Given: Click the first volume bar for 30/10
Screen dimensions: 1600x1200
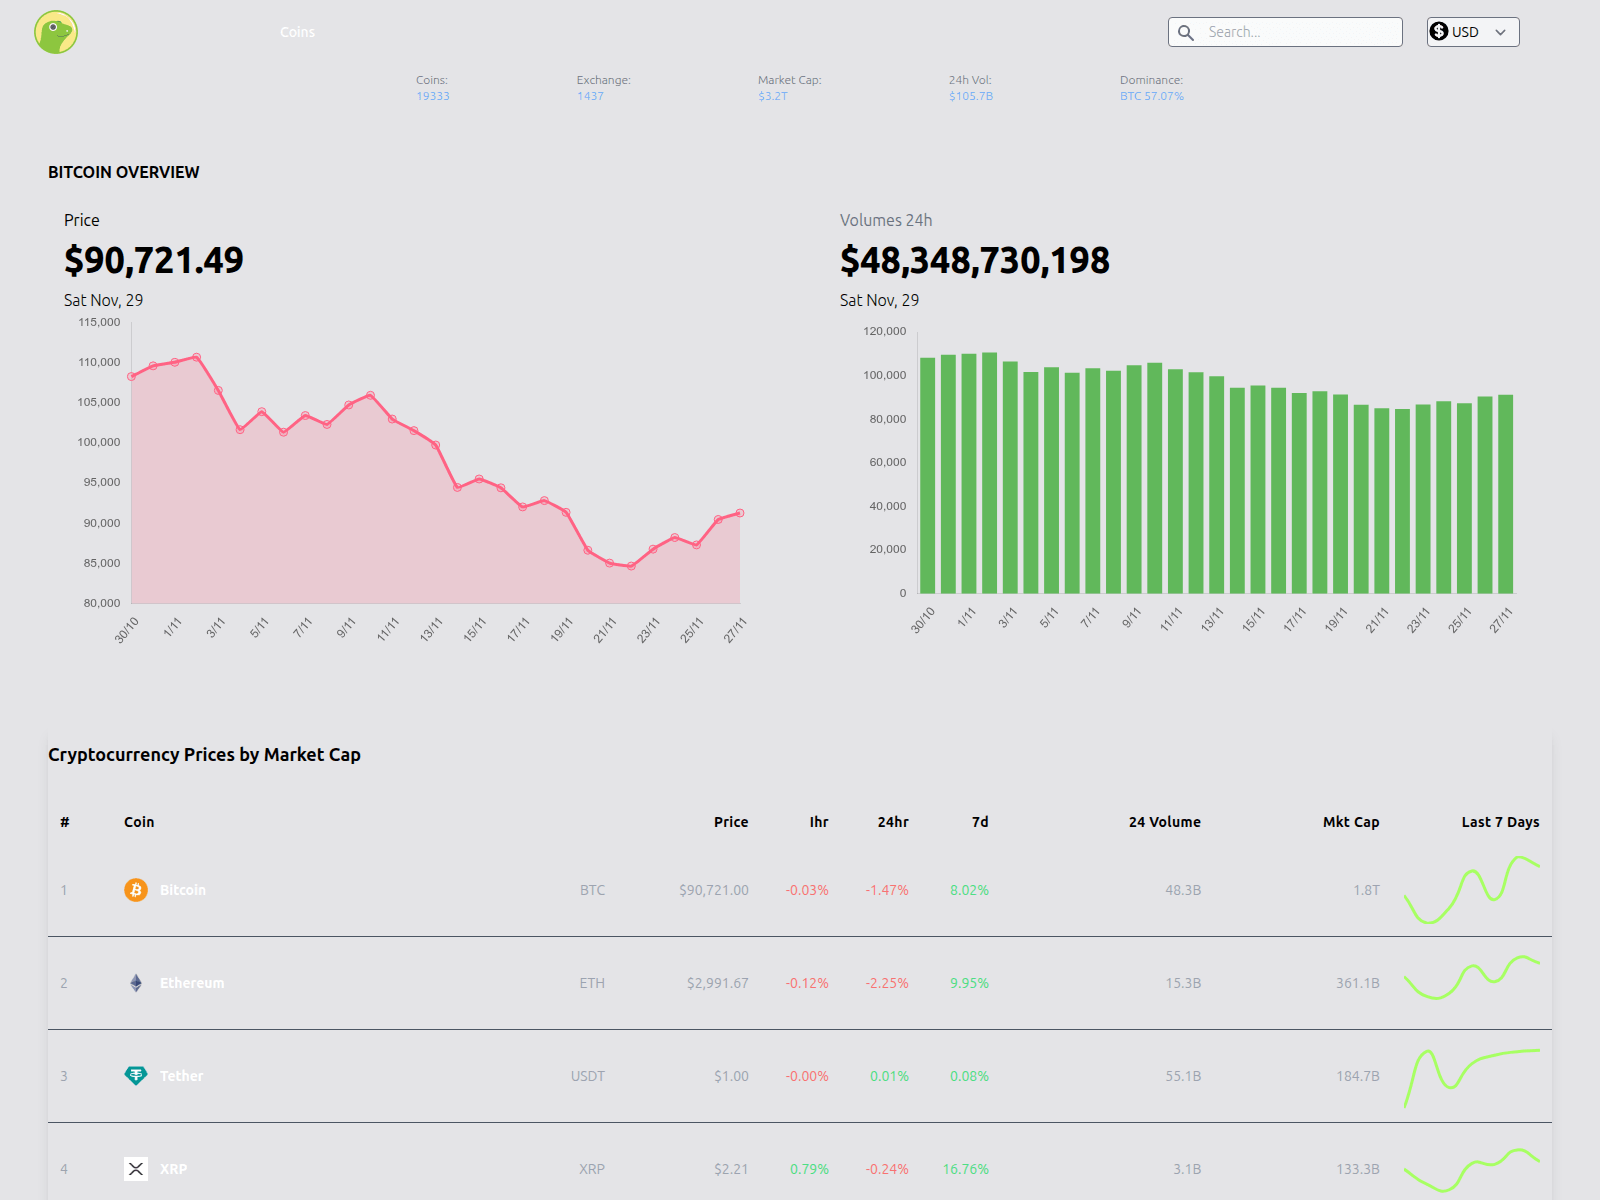Looking at the screenshot, I should pos(927,475).
